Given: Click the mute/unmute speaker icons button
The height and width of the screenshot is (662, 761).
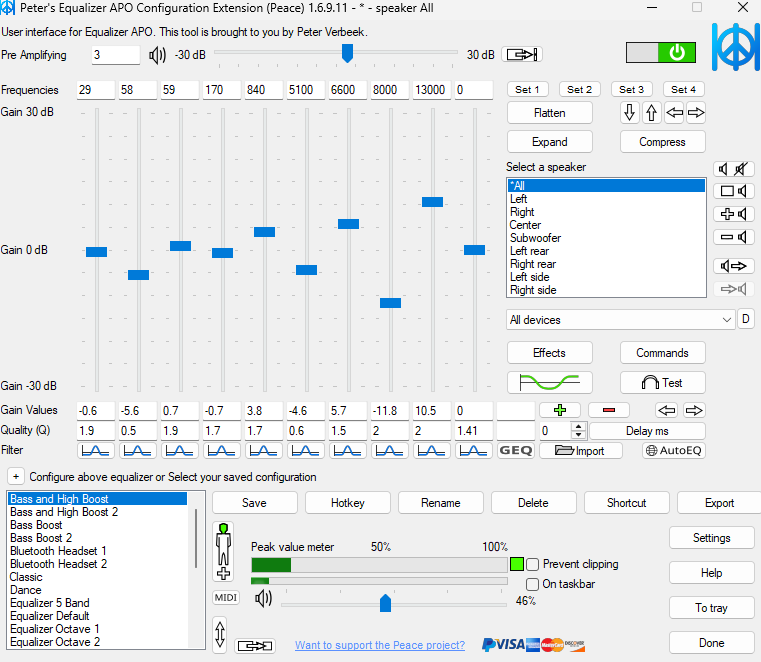Looking at the screenshot, I should click(733, 169).
